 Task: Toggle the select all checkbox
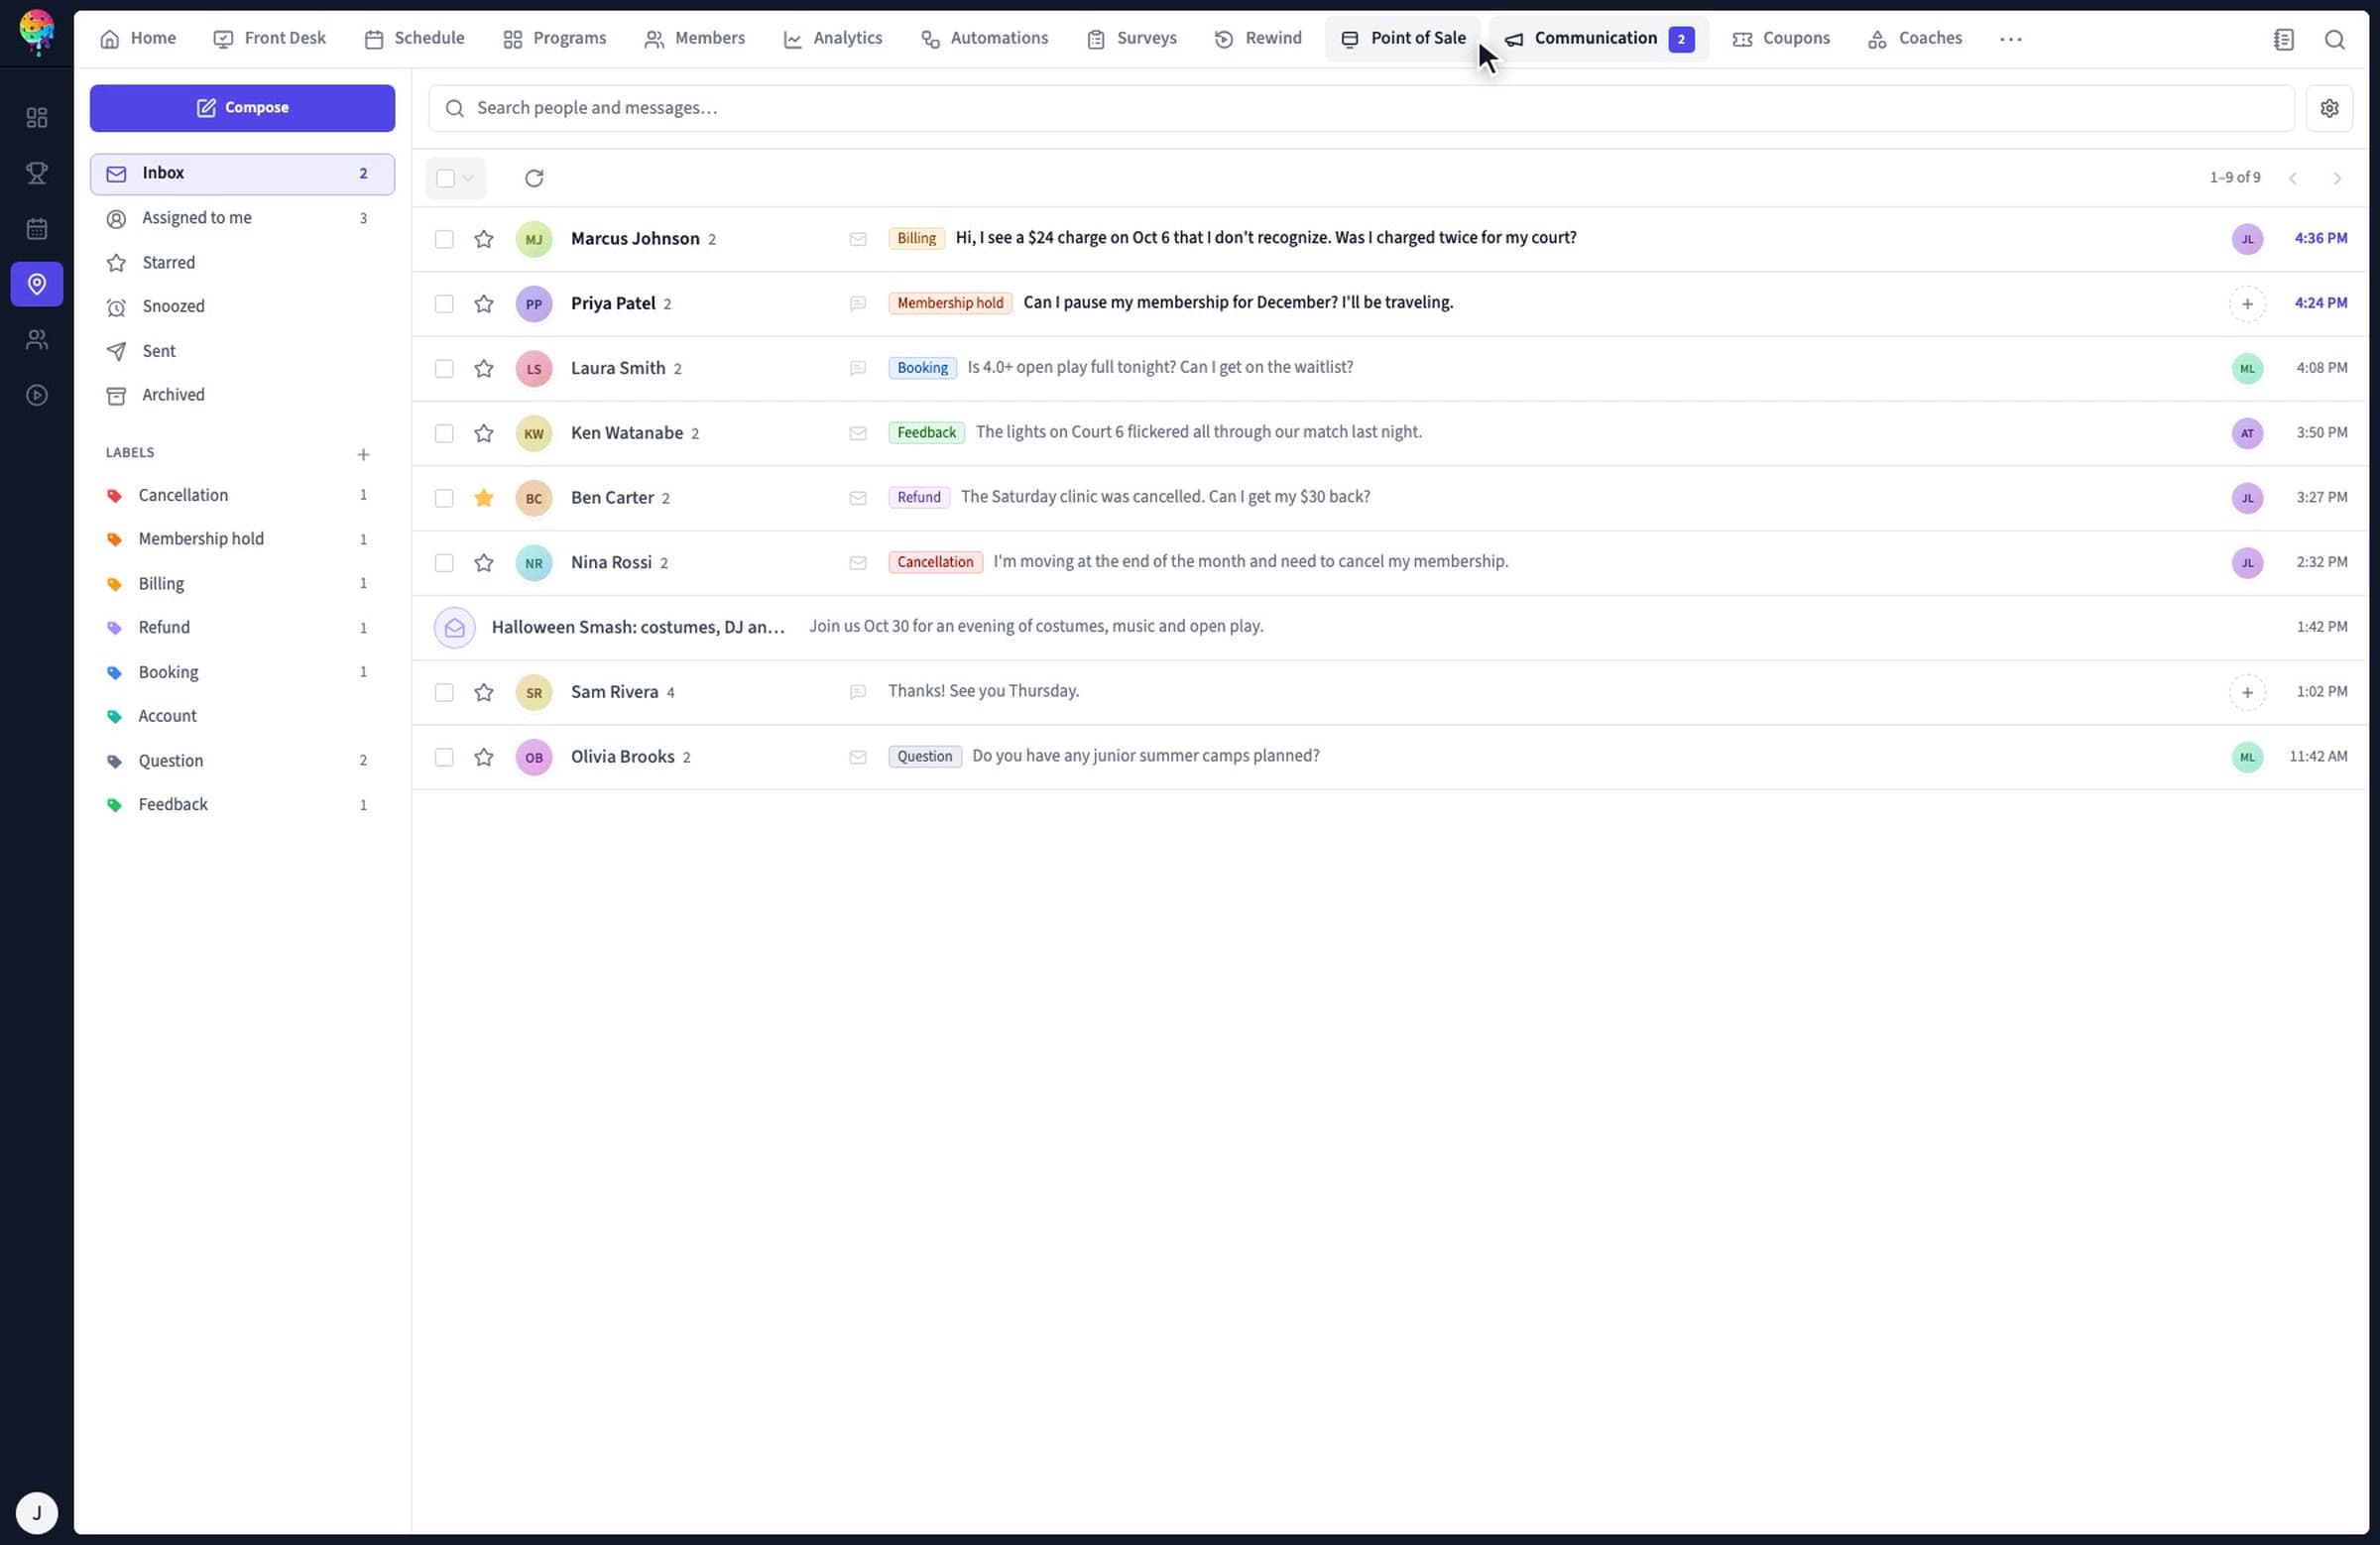(x=445, y=178)
